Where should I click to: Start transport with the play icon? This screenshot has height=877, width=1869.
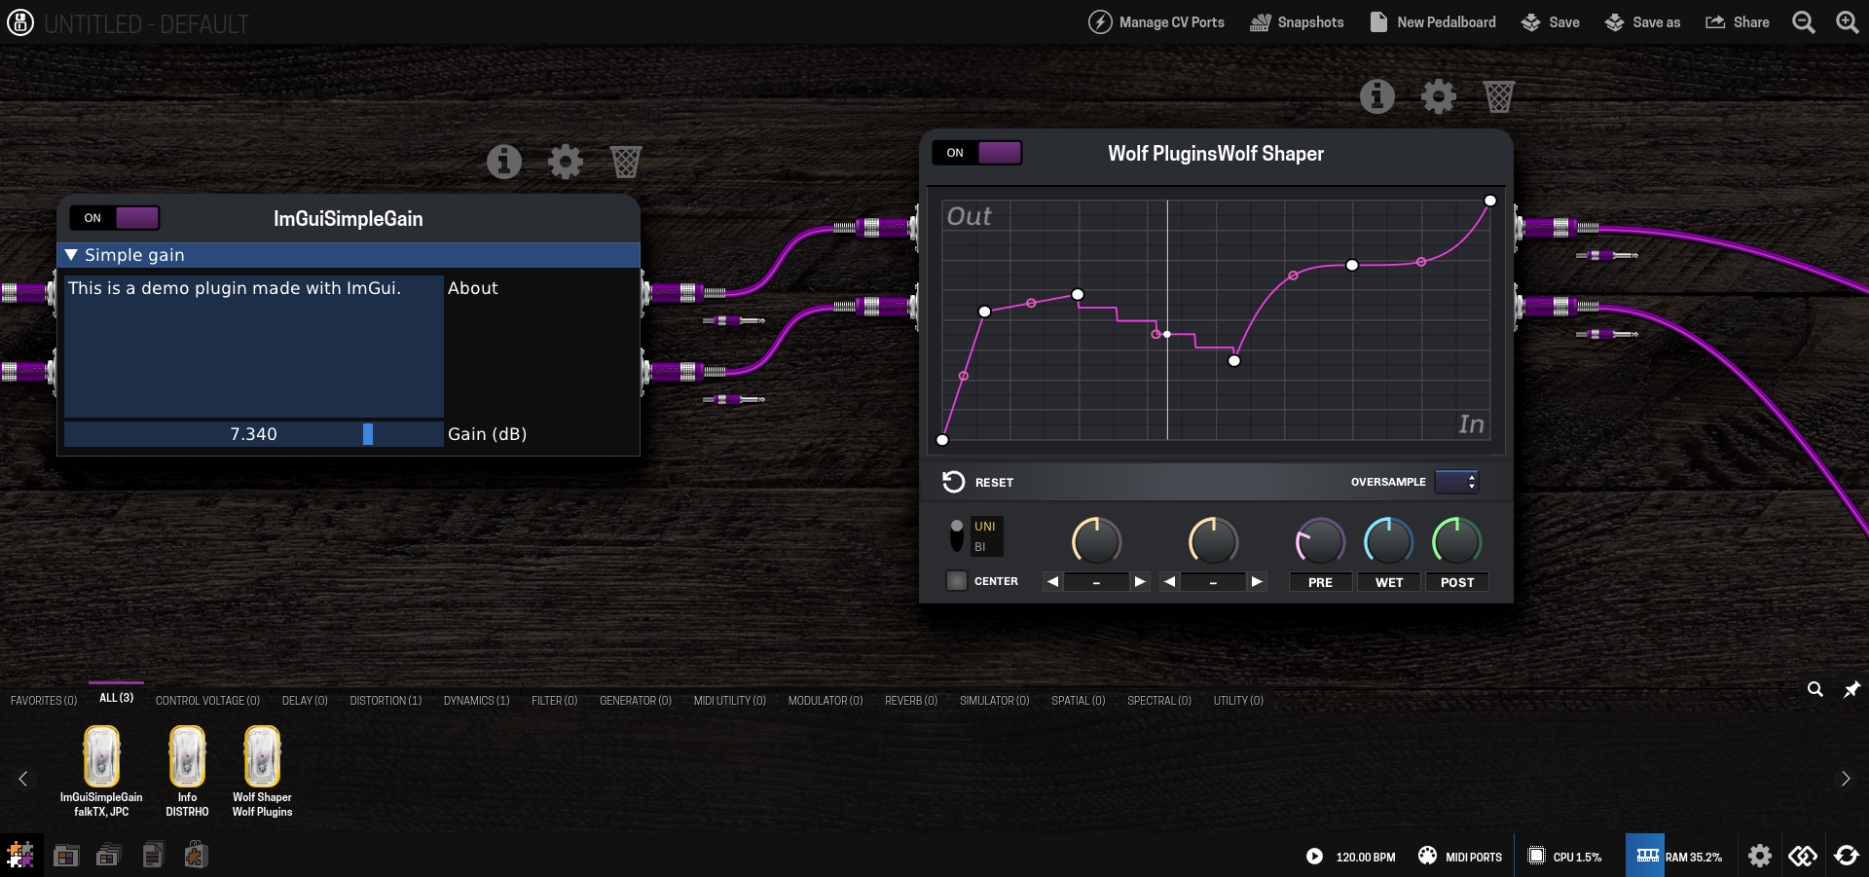point(1315,856)
